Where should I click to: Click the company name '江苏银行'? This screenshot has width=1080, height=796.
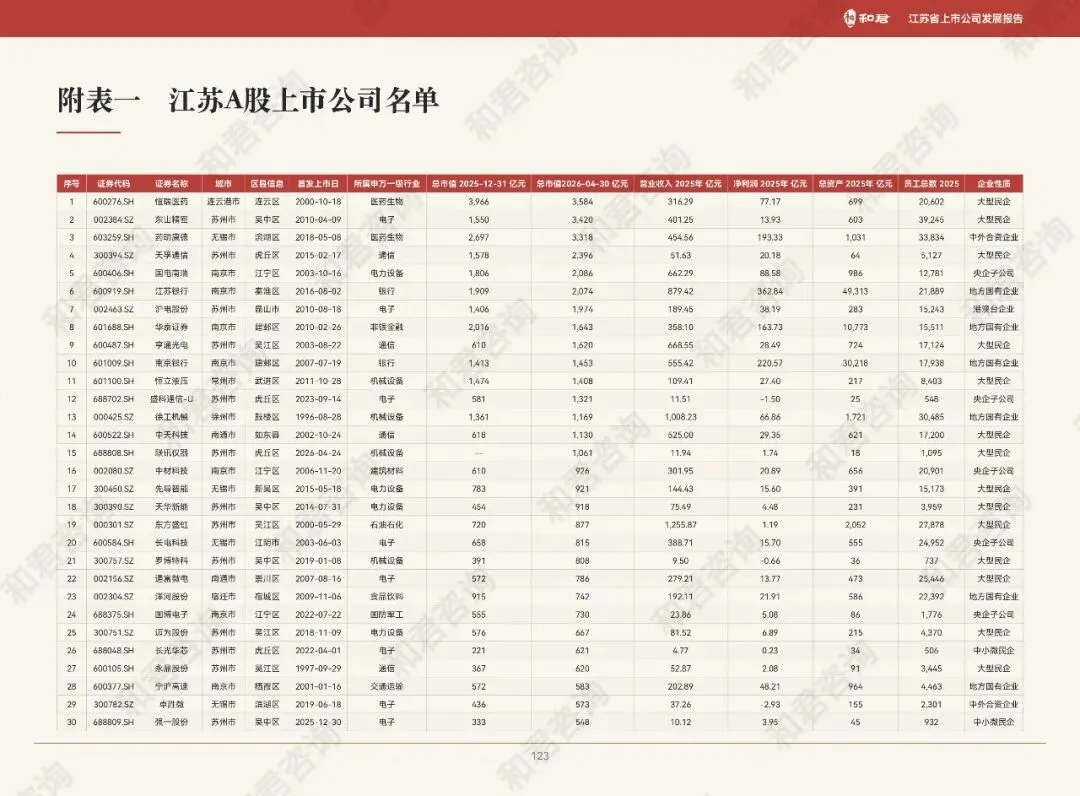(x=172, y=291)
